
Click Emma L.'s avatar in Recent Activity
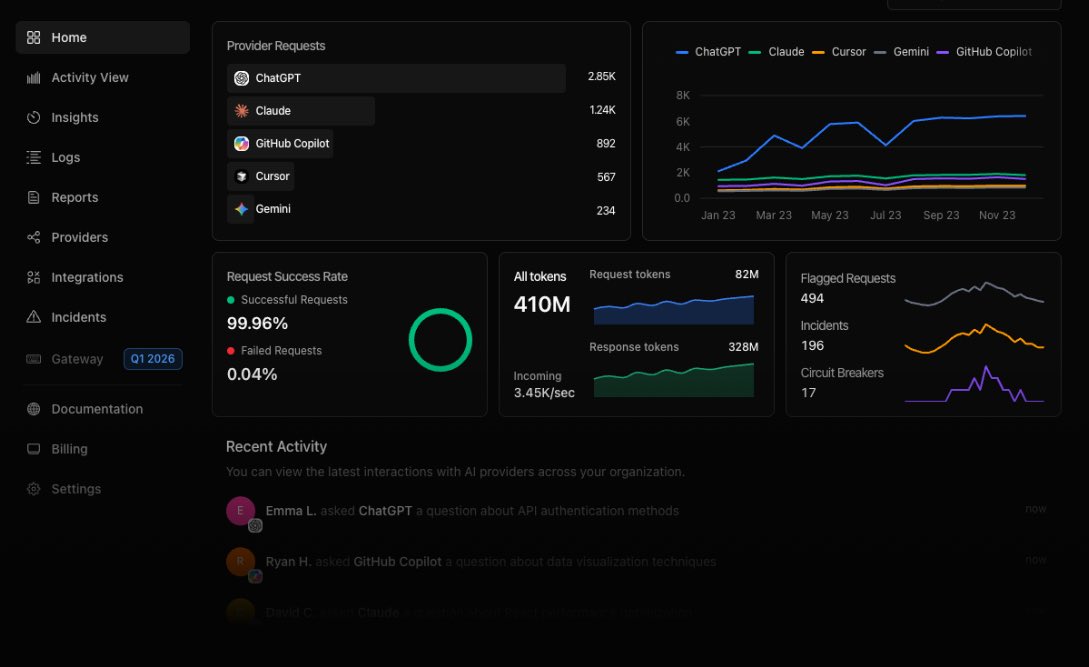(x=240, y=511)
